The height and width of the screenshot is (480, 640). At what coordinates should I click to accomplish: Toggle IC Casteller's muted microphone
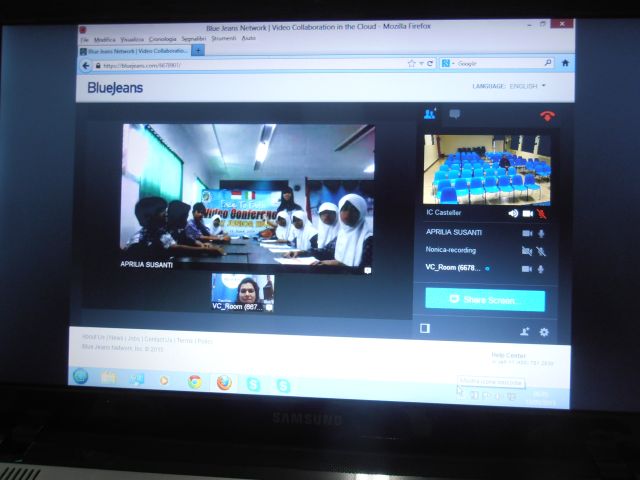pos(542,214)
